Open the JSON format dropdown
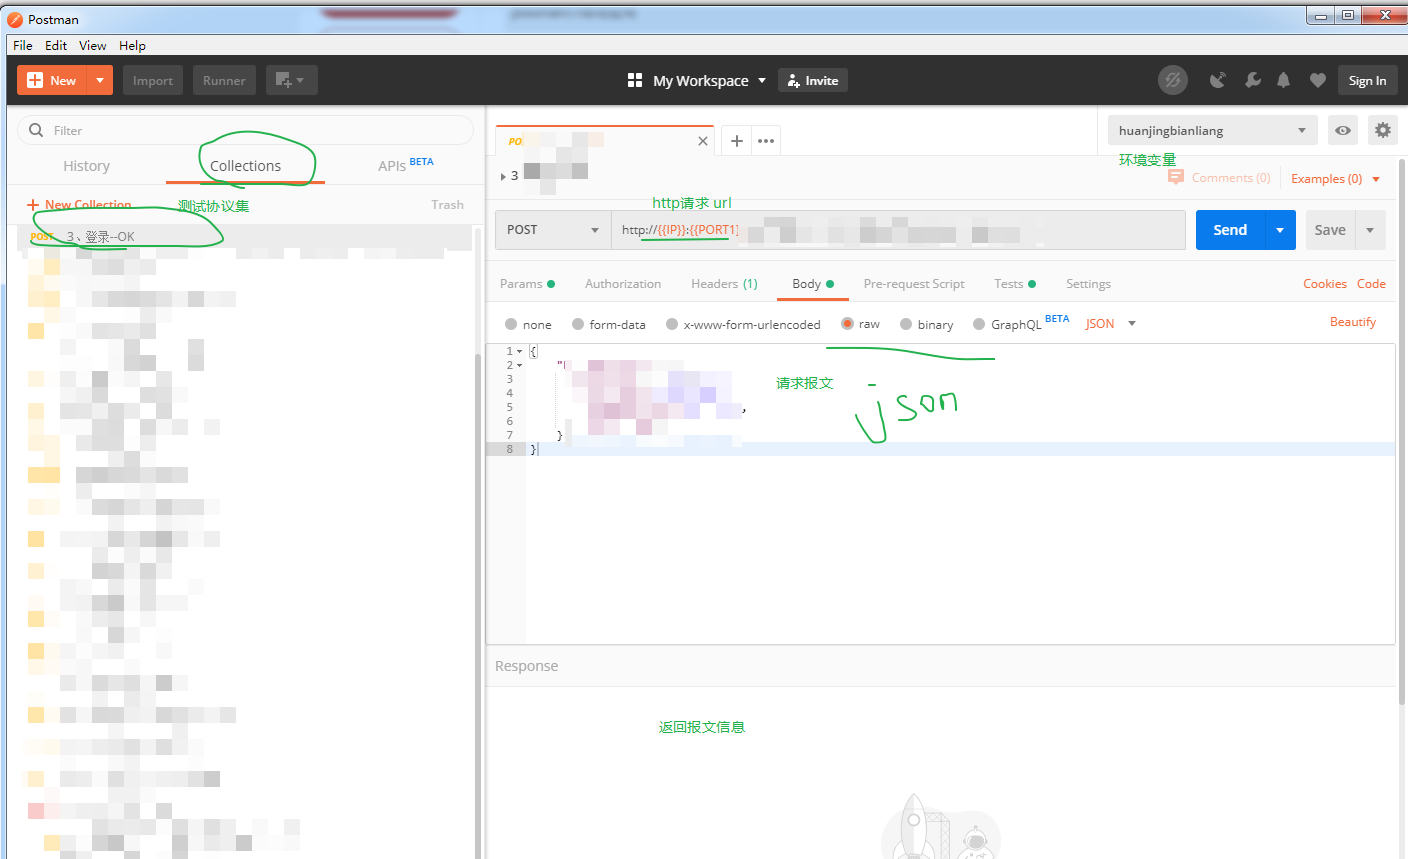The height and width of the screenshot is (859, 1408). pyautogui.click(x=1110, y=323)
